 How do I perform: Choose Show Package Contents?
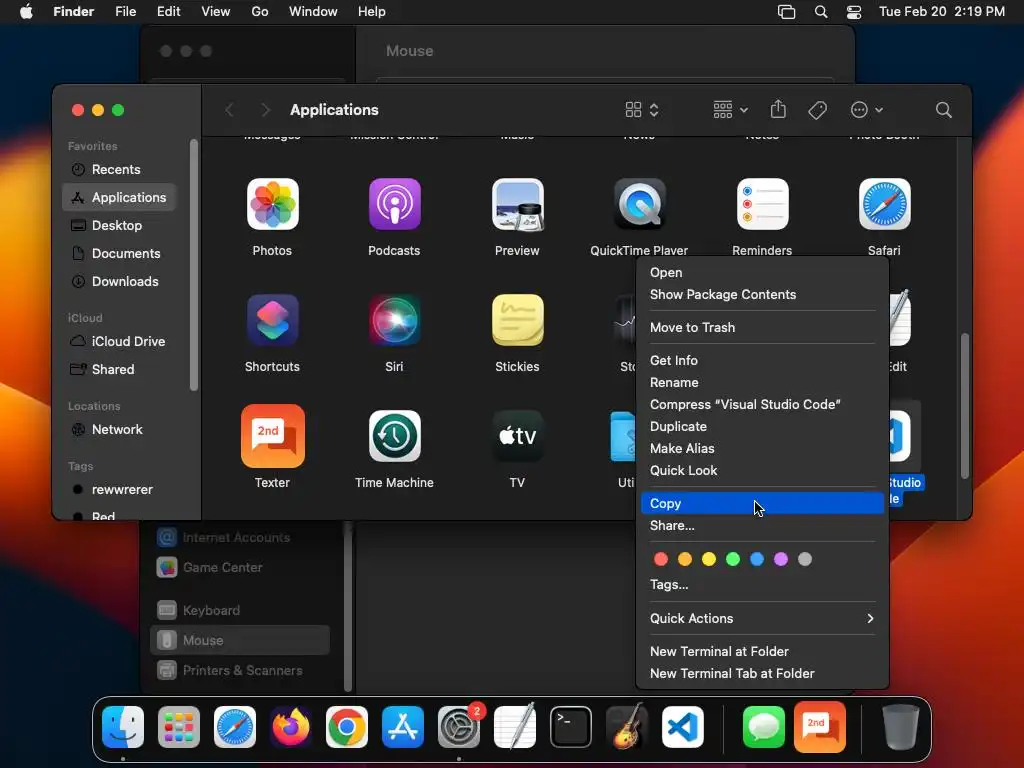[x=762, y=295]
